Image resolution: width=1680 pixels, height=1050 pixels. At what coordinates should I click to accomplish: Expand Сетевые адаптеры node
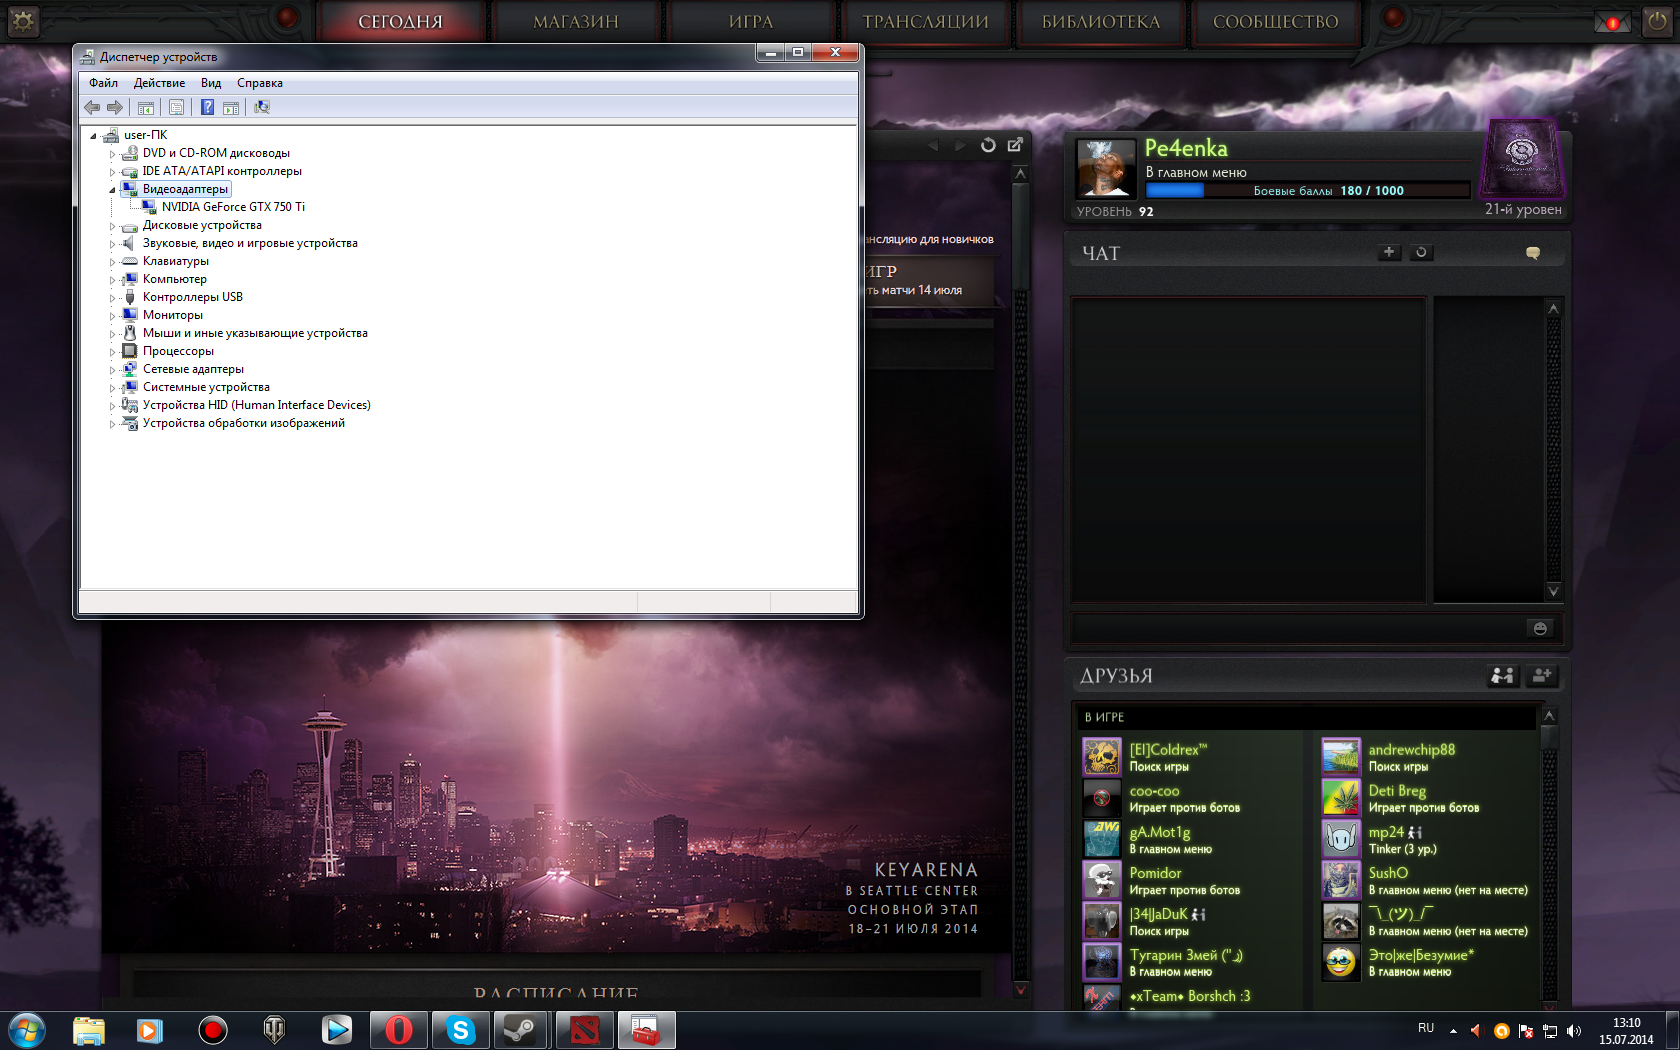pyautogui.click(x=112, y=370)
